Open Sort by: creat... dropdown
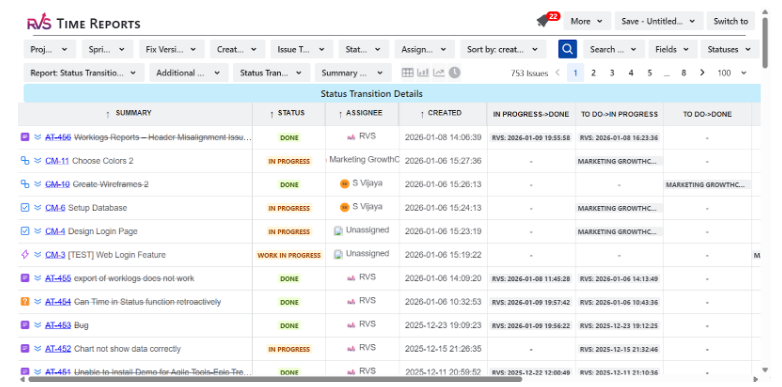The width and height of the screenshot is (782, 387). tap(503, 49)
